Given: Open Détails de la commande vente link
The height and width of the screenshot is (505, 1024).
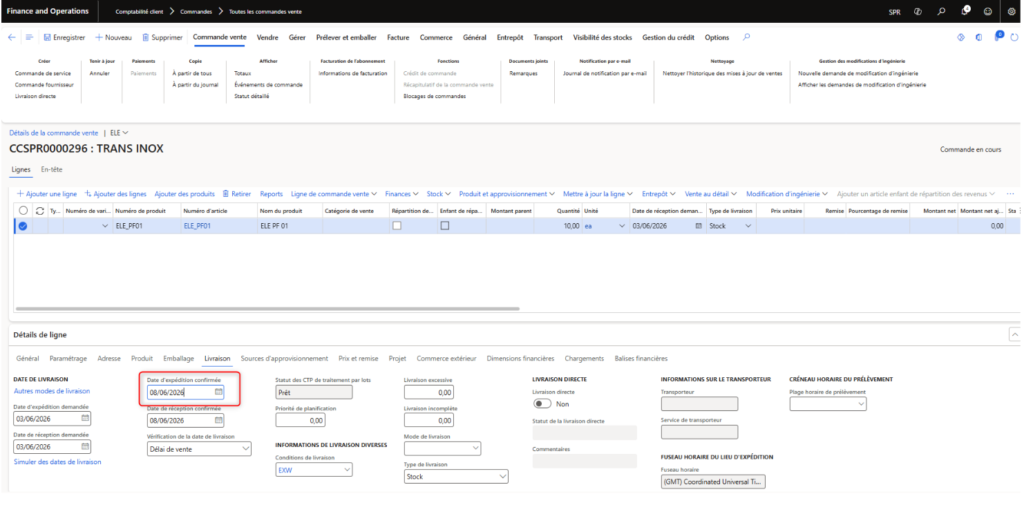Looking at the screenshot, I should coord(54,133).
